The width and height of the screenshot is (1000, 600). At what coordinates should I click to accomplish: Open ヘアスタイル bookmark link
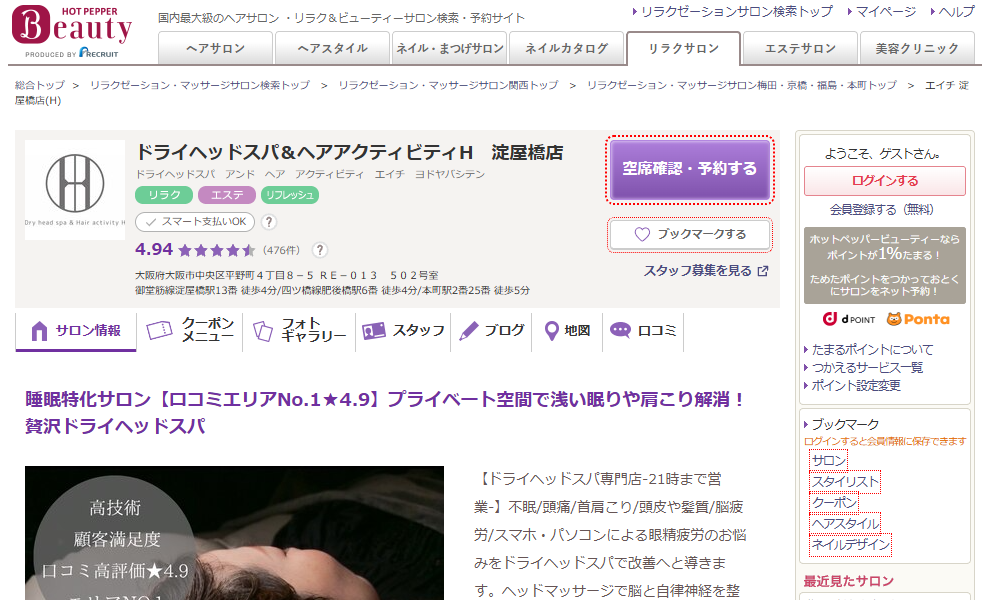(x=845, y=523)
